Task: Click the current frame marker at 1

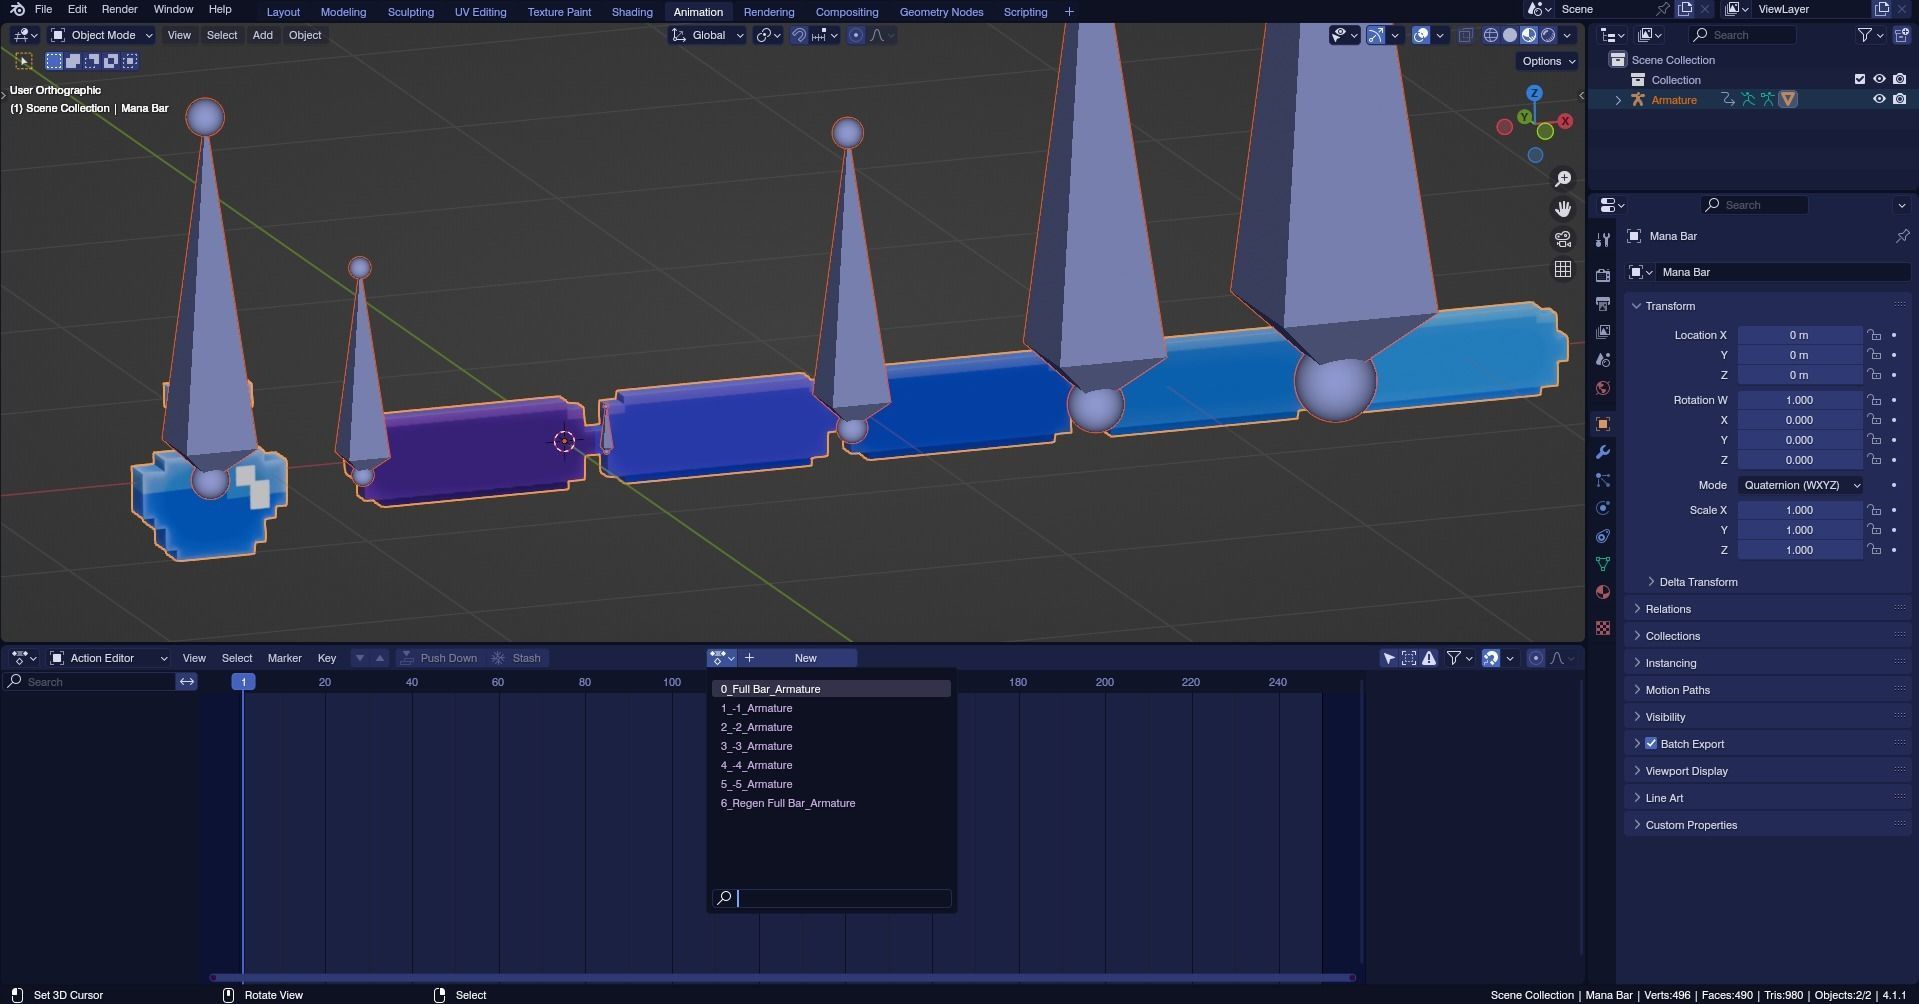Action: coord(243,682)
